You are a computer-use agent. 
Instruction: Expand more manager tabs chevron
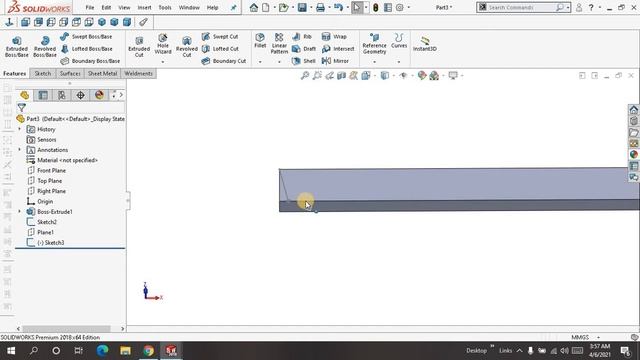pyautogui.click(x=121, y=95)
